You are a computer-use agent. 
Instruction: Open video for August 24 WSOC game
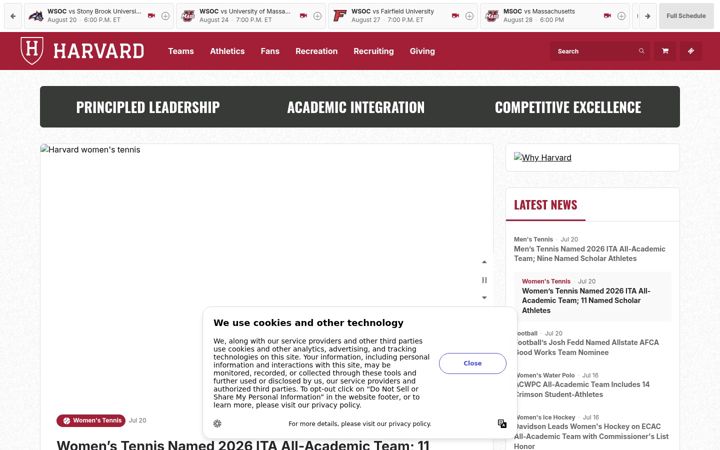coord(303,16)
